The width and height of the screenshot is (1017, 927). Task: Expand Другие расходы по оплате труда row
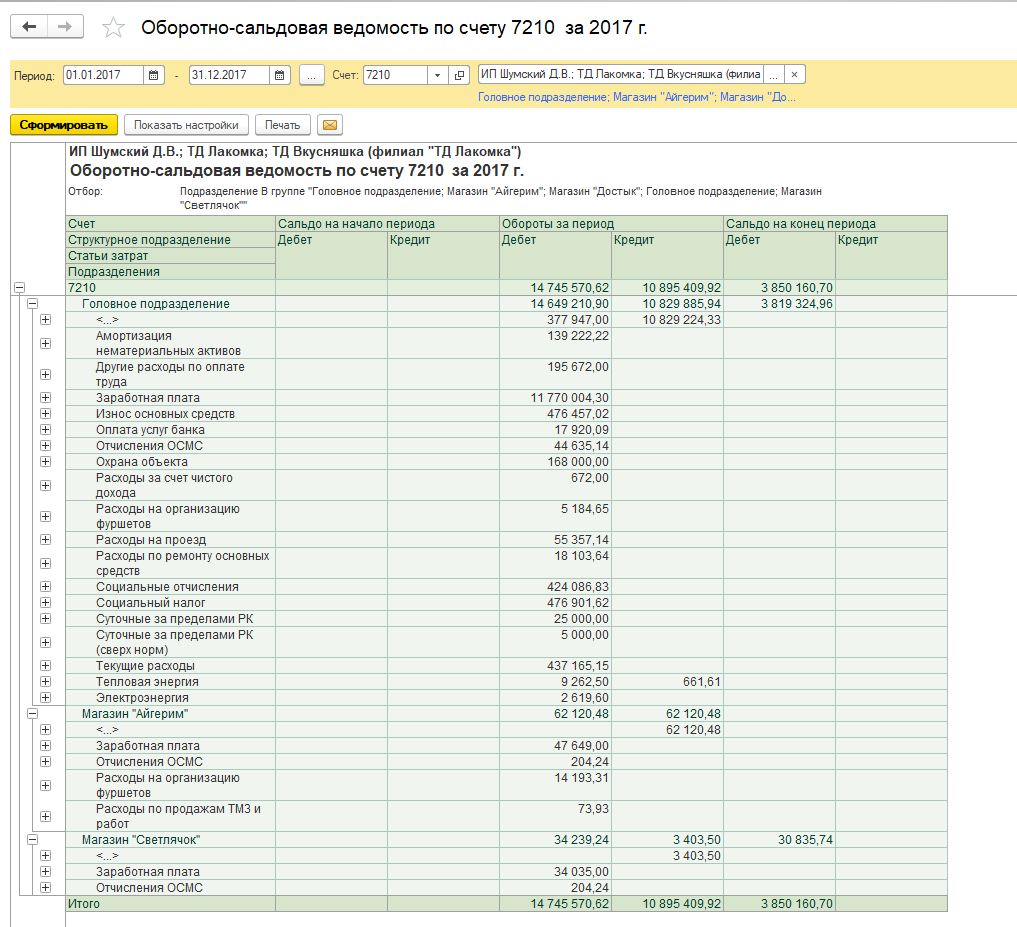coord(45,374)
